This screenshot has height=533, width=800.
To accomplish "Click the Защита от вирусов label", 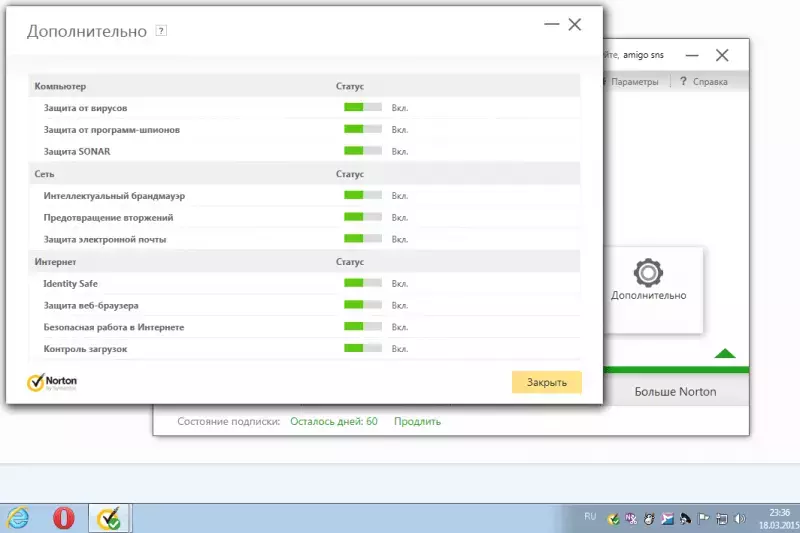I will [85, 108].
